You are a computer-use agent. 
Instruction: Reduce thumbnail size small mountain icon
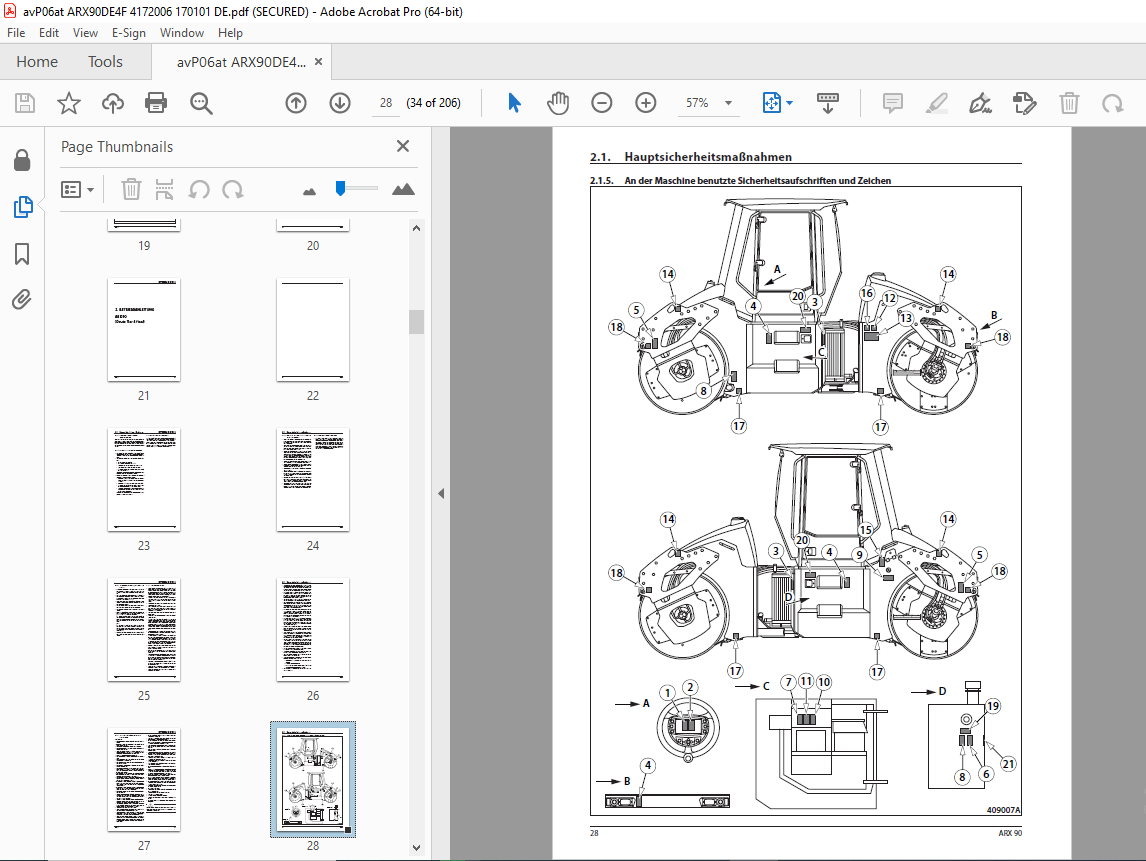pos(309,191)
